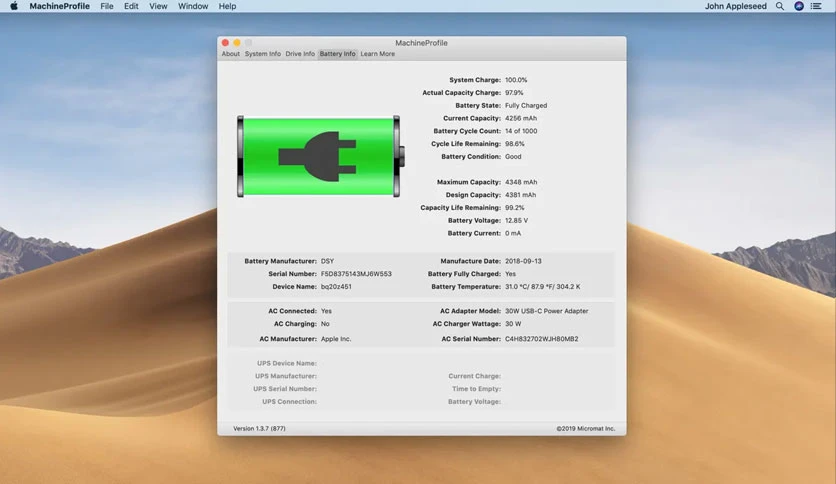This screenshot has height=484, width=836.
Task: Open the Help menu
Action: point(227,6)
